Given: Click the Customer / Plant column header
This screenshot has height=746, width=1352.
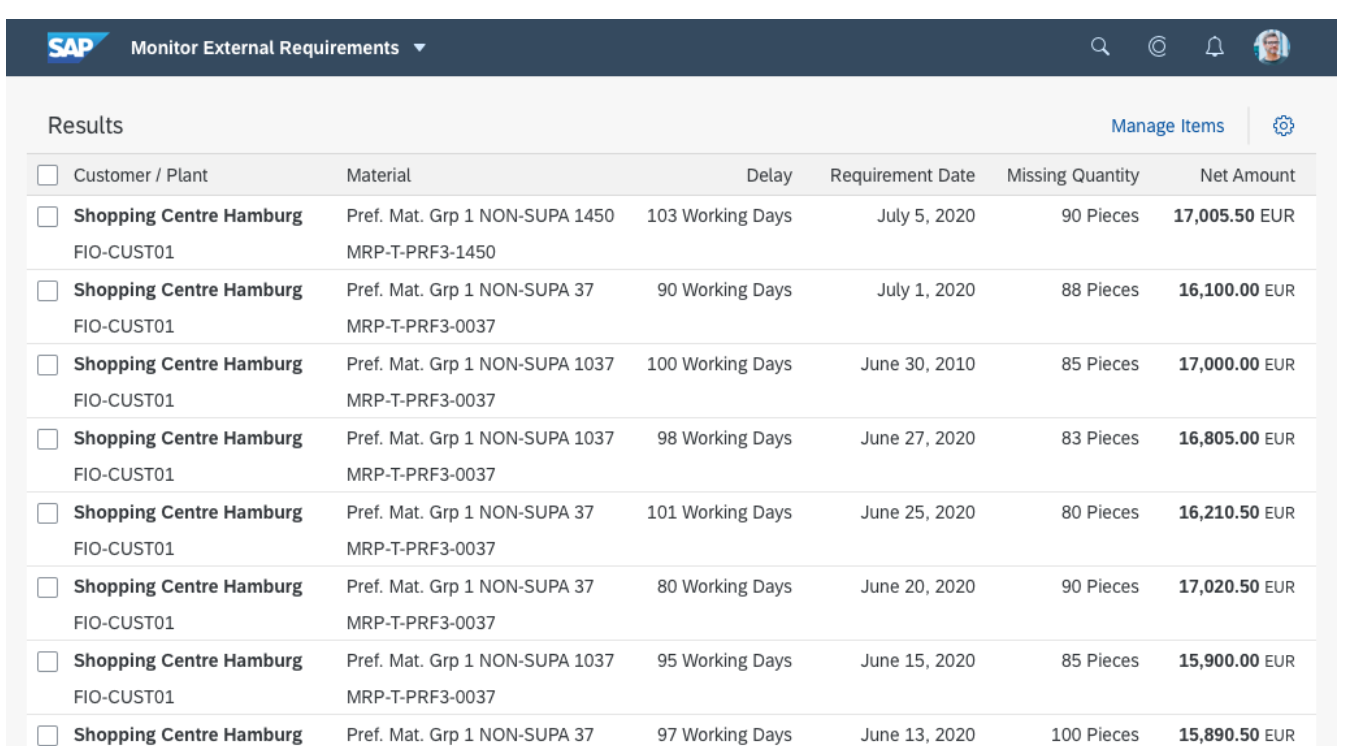Looking at the screenshot, I should click(141, 175).
